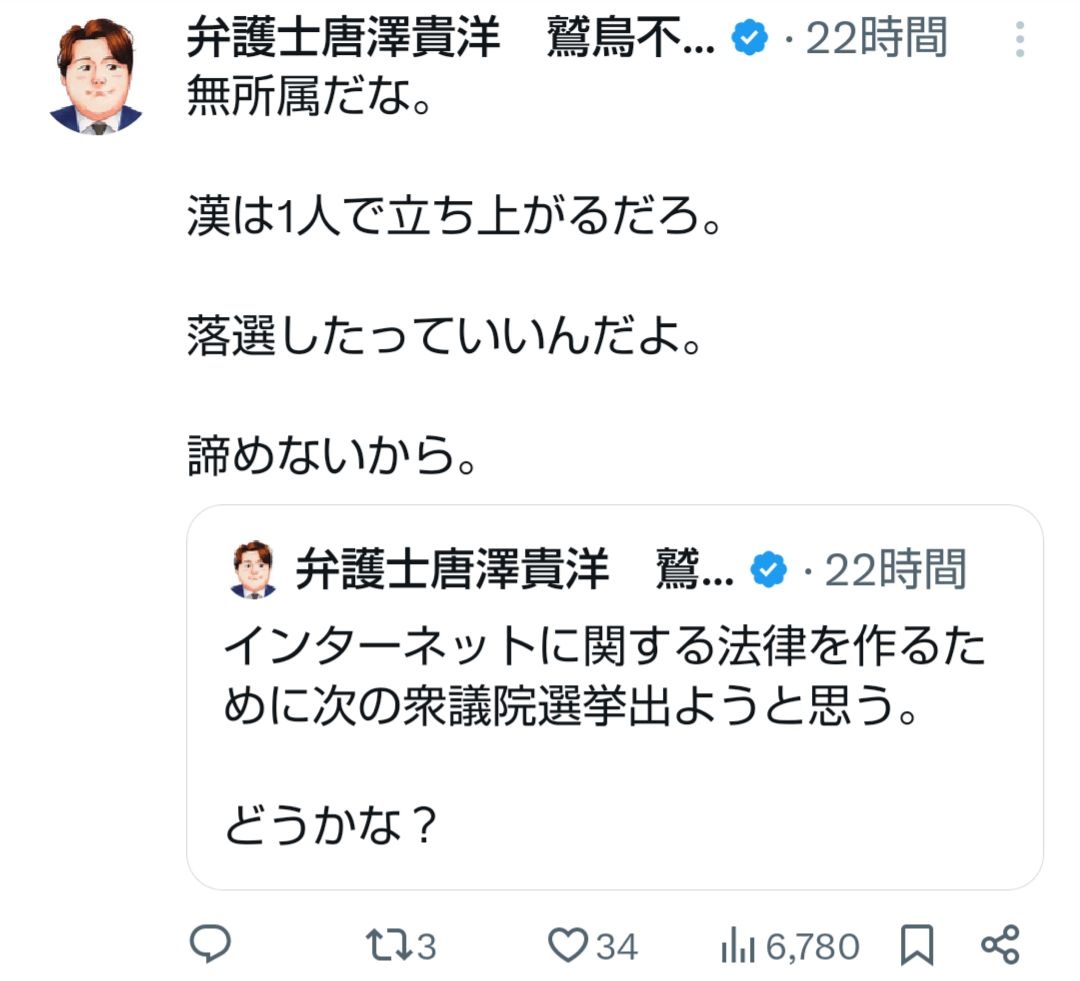Repost this tweet with the retweet icon
This screenshot has height=981, width=1080.
(387, 943)
